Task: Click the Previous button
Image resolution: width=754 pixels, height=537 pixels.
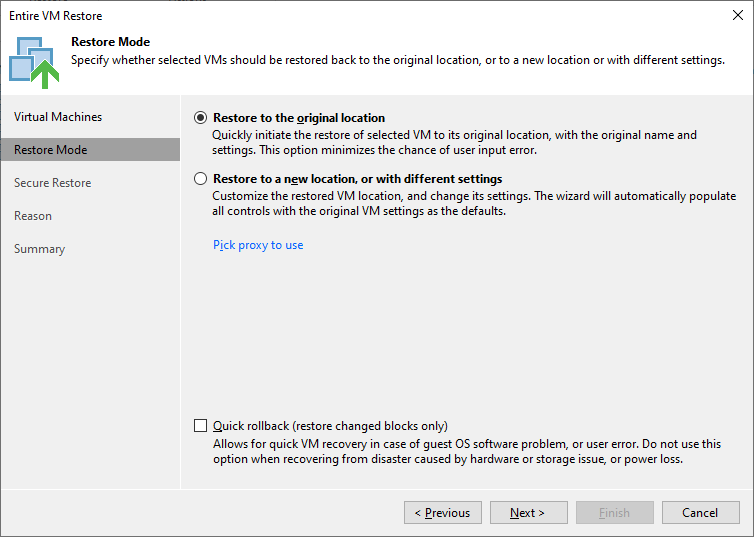Action: point(443,512)
